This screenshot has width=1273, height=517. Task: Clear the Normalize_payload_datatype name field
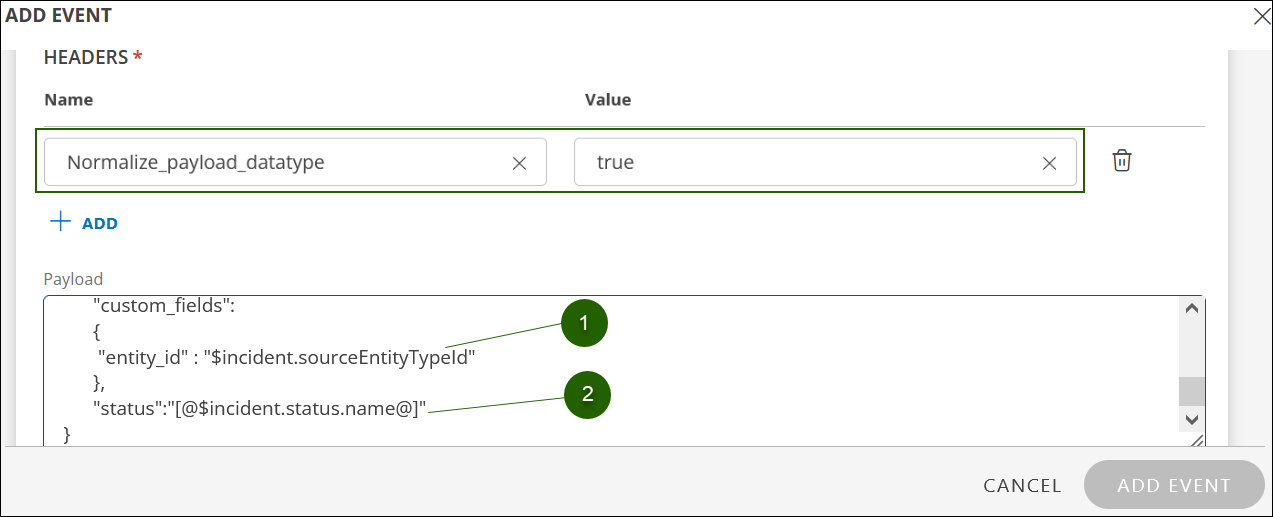coord(519,163)
